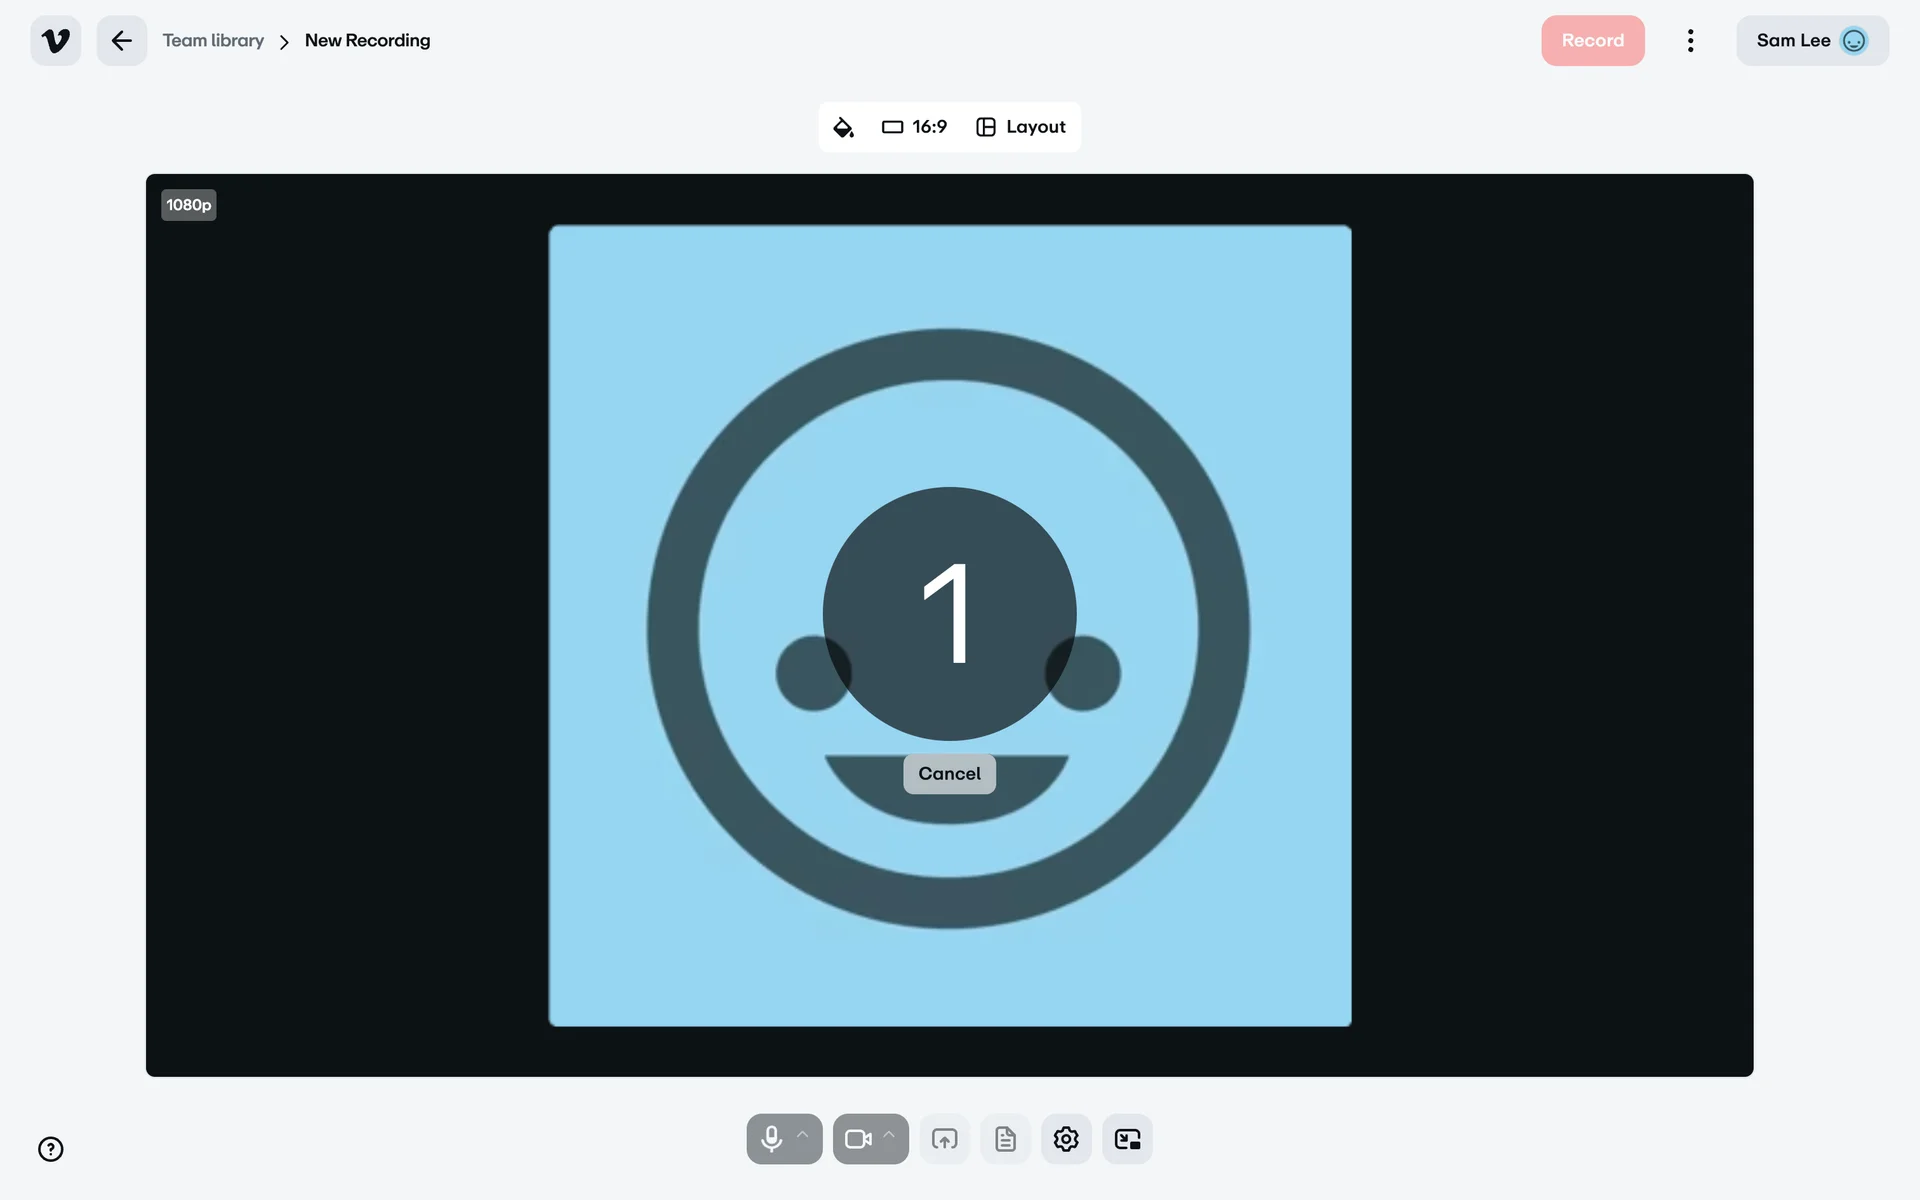Open the 16:9 aspect ratio dropdown
The image size is (1920, 1200).
(x=914, y=127)
